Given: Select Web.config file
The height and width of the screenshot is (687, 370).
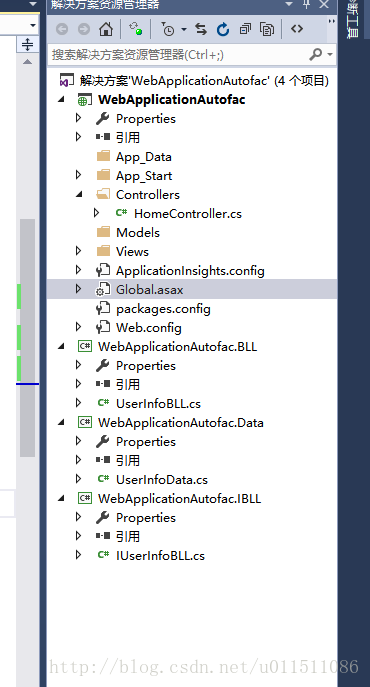Looking at the screenshot, I should tap(149, 328).
